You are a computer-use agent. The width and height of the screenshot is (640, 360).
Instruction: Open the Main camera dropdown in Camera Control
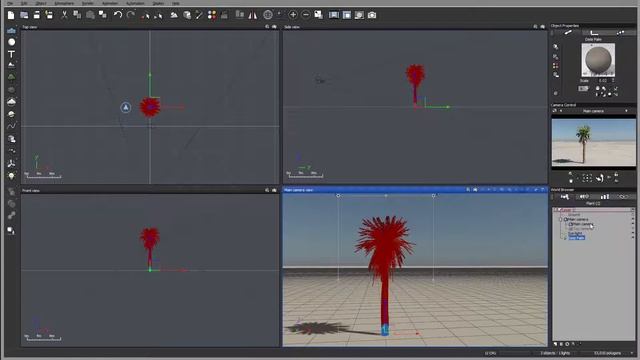[626, 111]
